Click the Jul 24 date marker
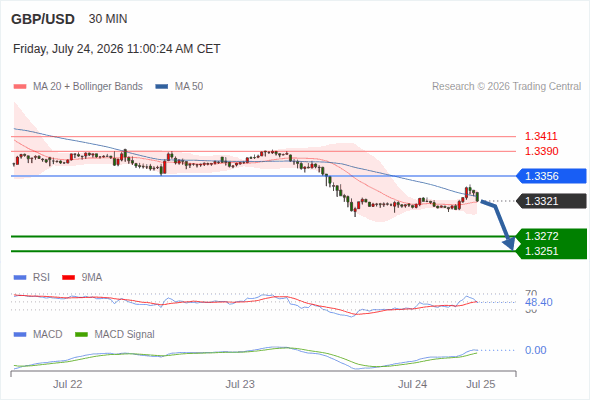590x400 pixels. coord(413,384)
